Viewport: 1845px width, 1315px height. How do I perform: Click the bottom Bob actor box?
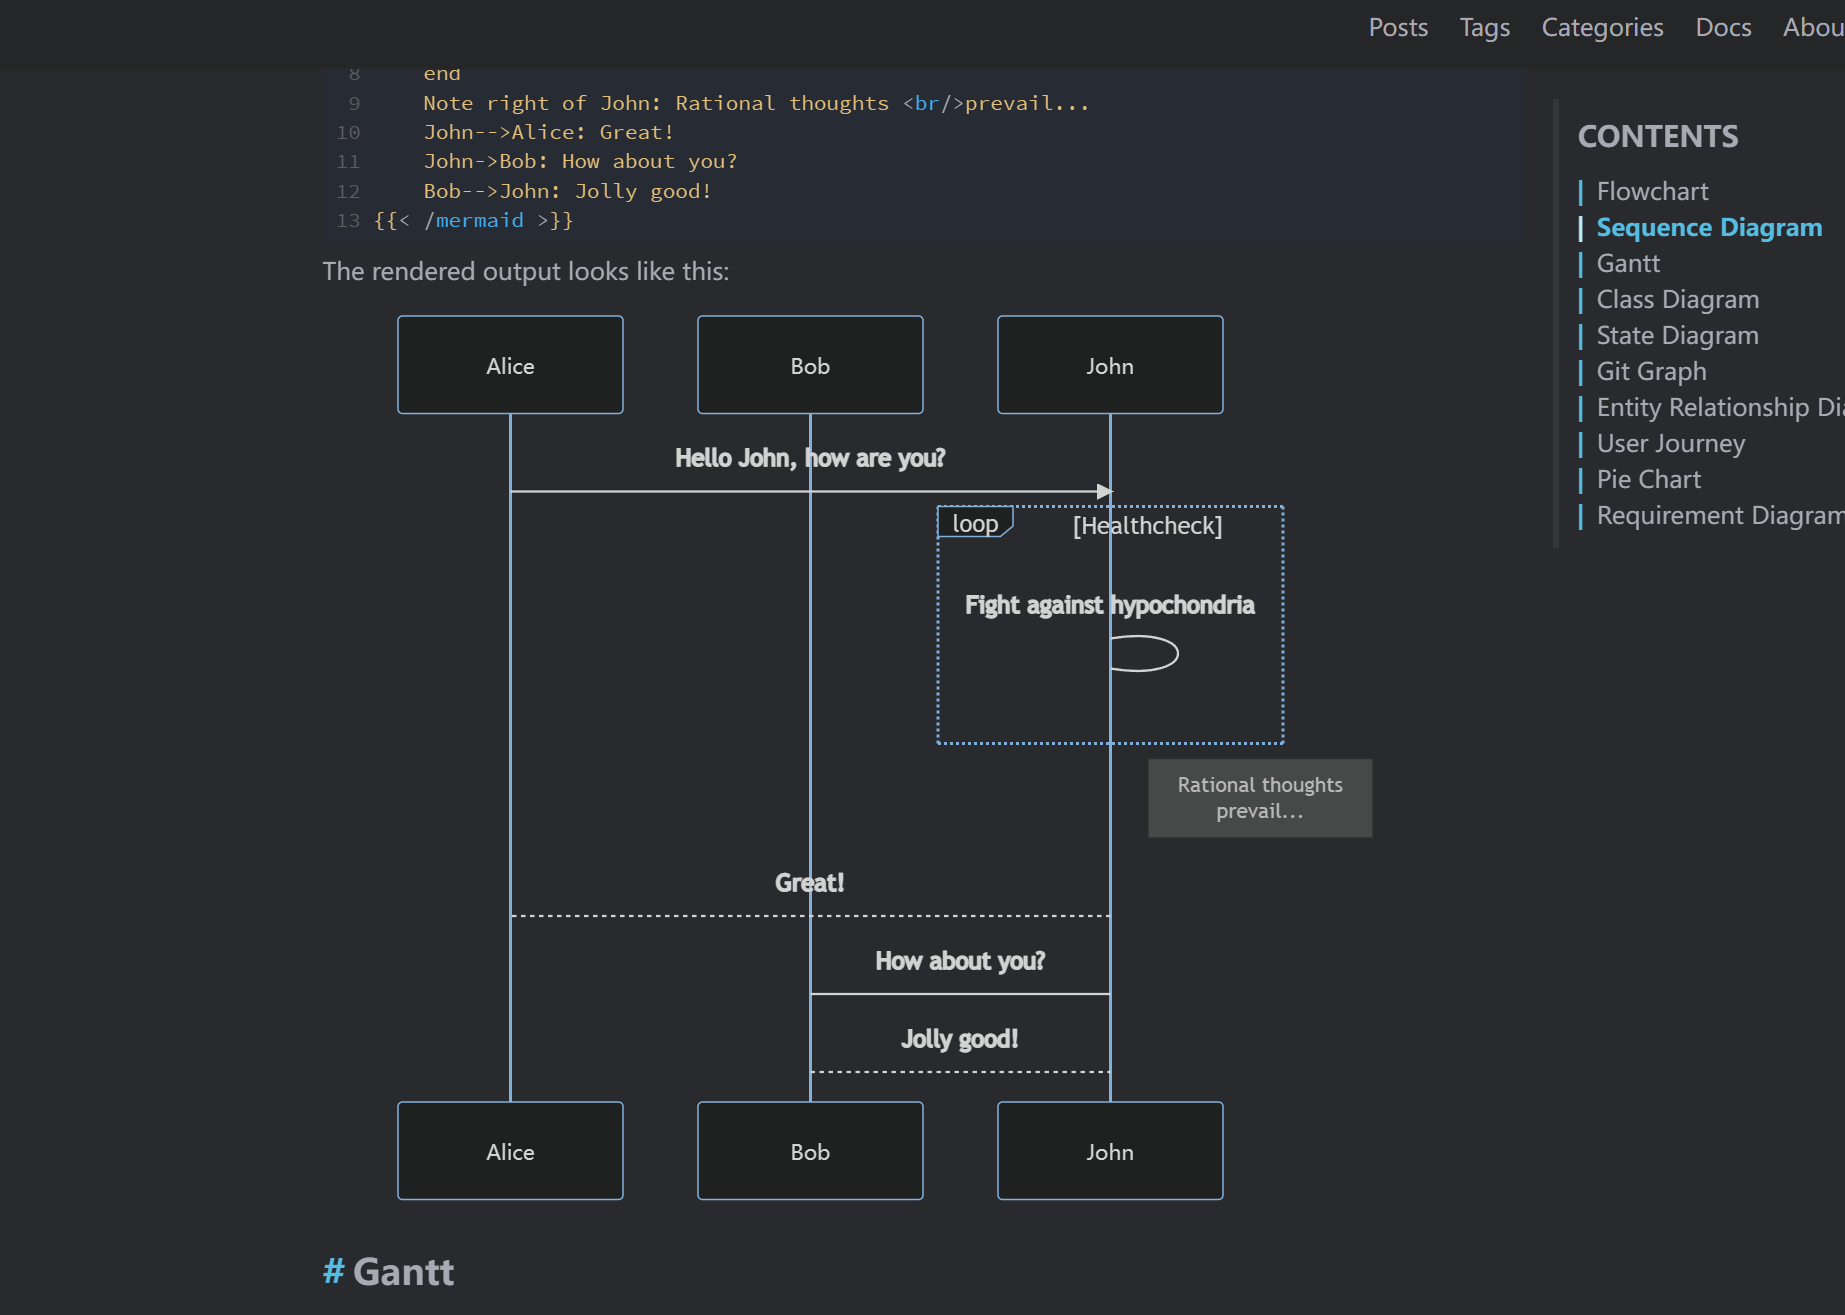pyautogui.click(x=810, y=1151)
